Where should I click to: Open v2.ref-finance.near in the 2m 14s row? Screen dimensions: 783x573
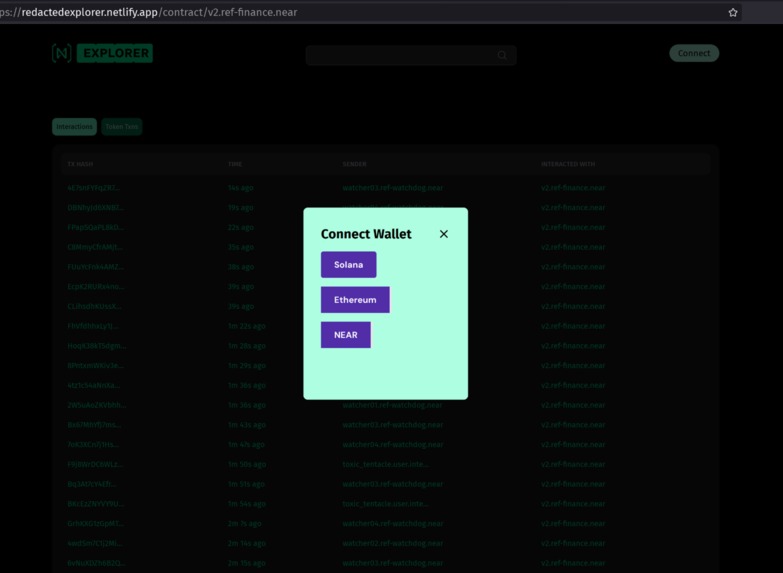pos(573,544)
